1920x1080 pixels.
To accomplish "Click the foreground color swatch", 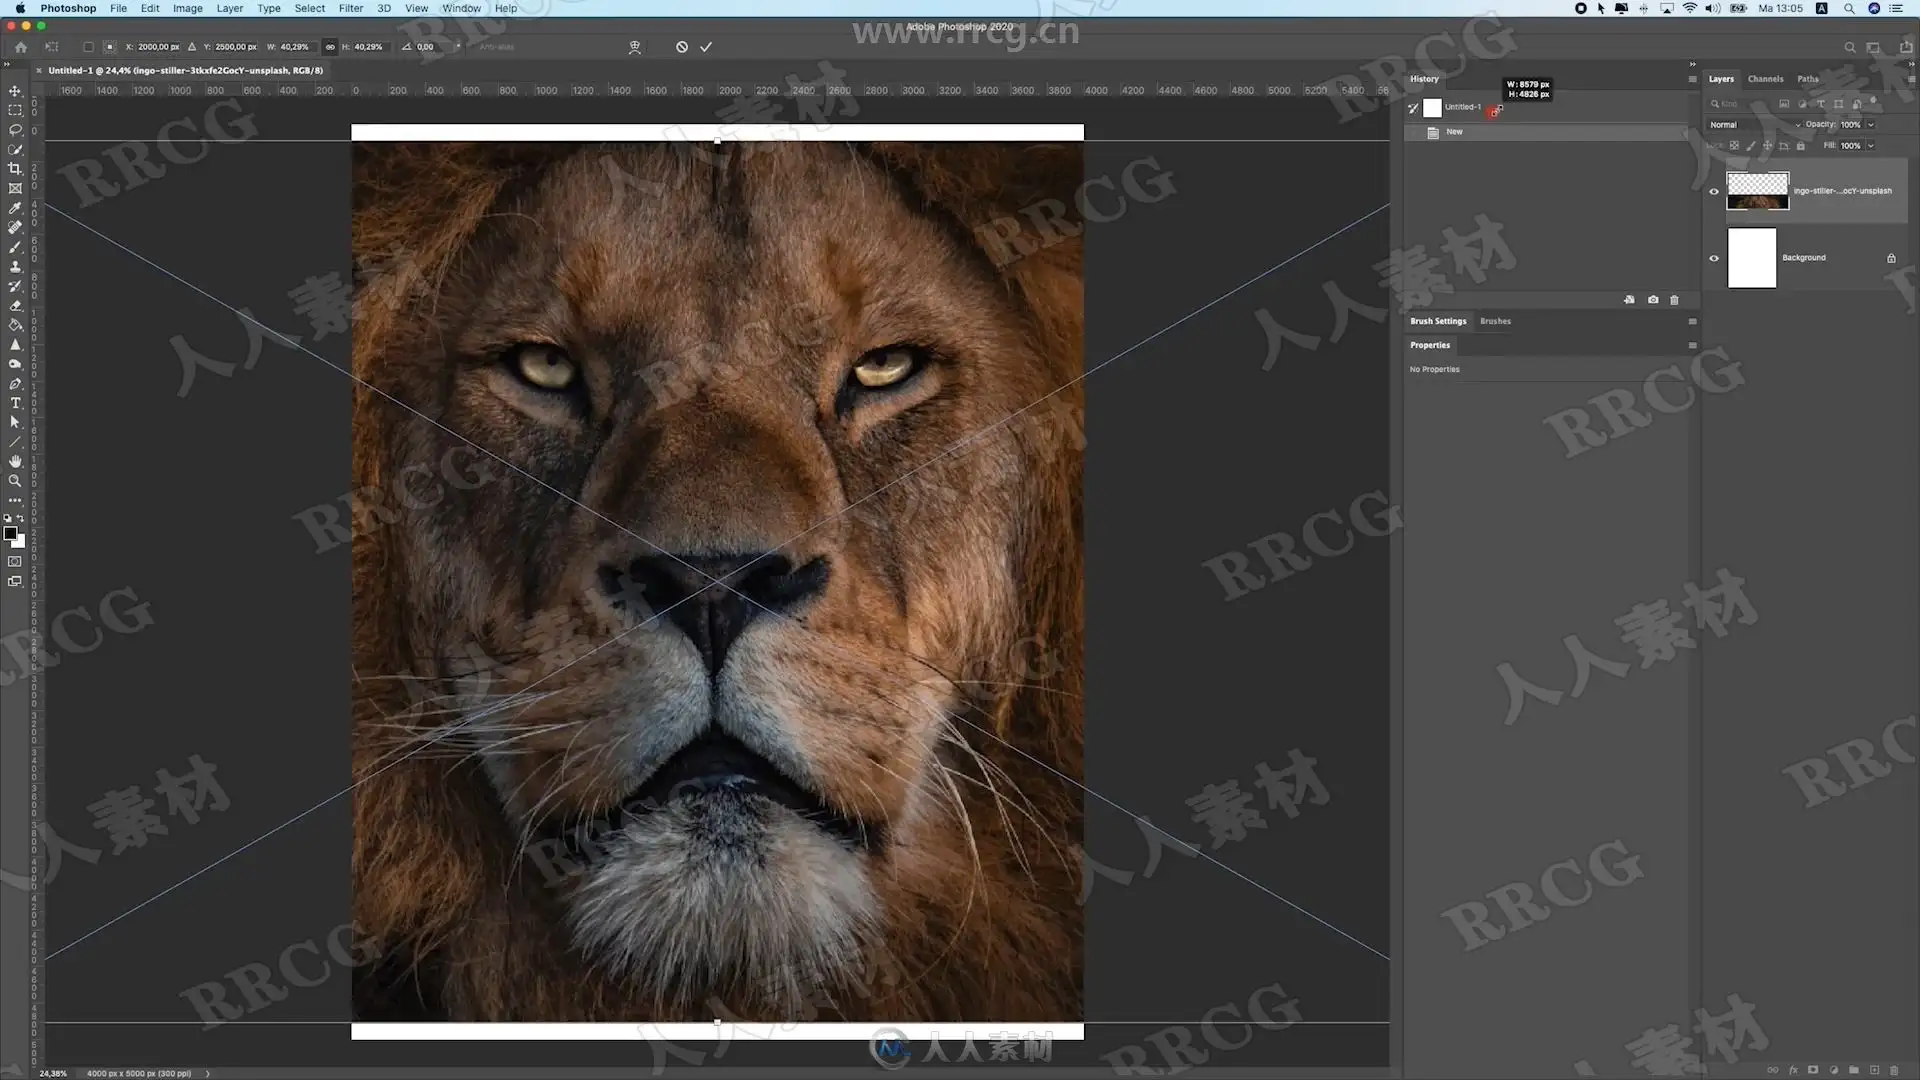I will [x=10, y=534].
